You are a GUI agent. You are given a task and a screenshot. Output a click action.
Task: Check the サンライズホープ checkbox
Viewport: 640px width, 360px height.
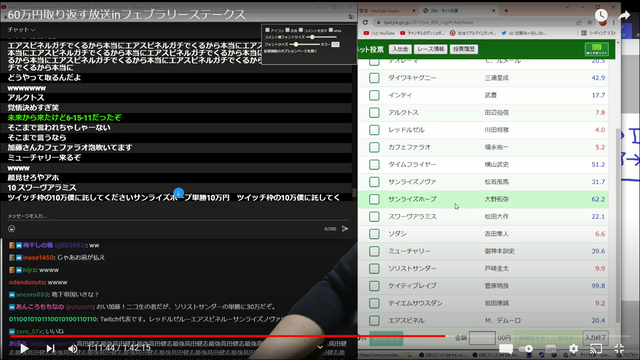click(374, 199)
